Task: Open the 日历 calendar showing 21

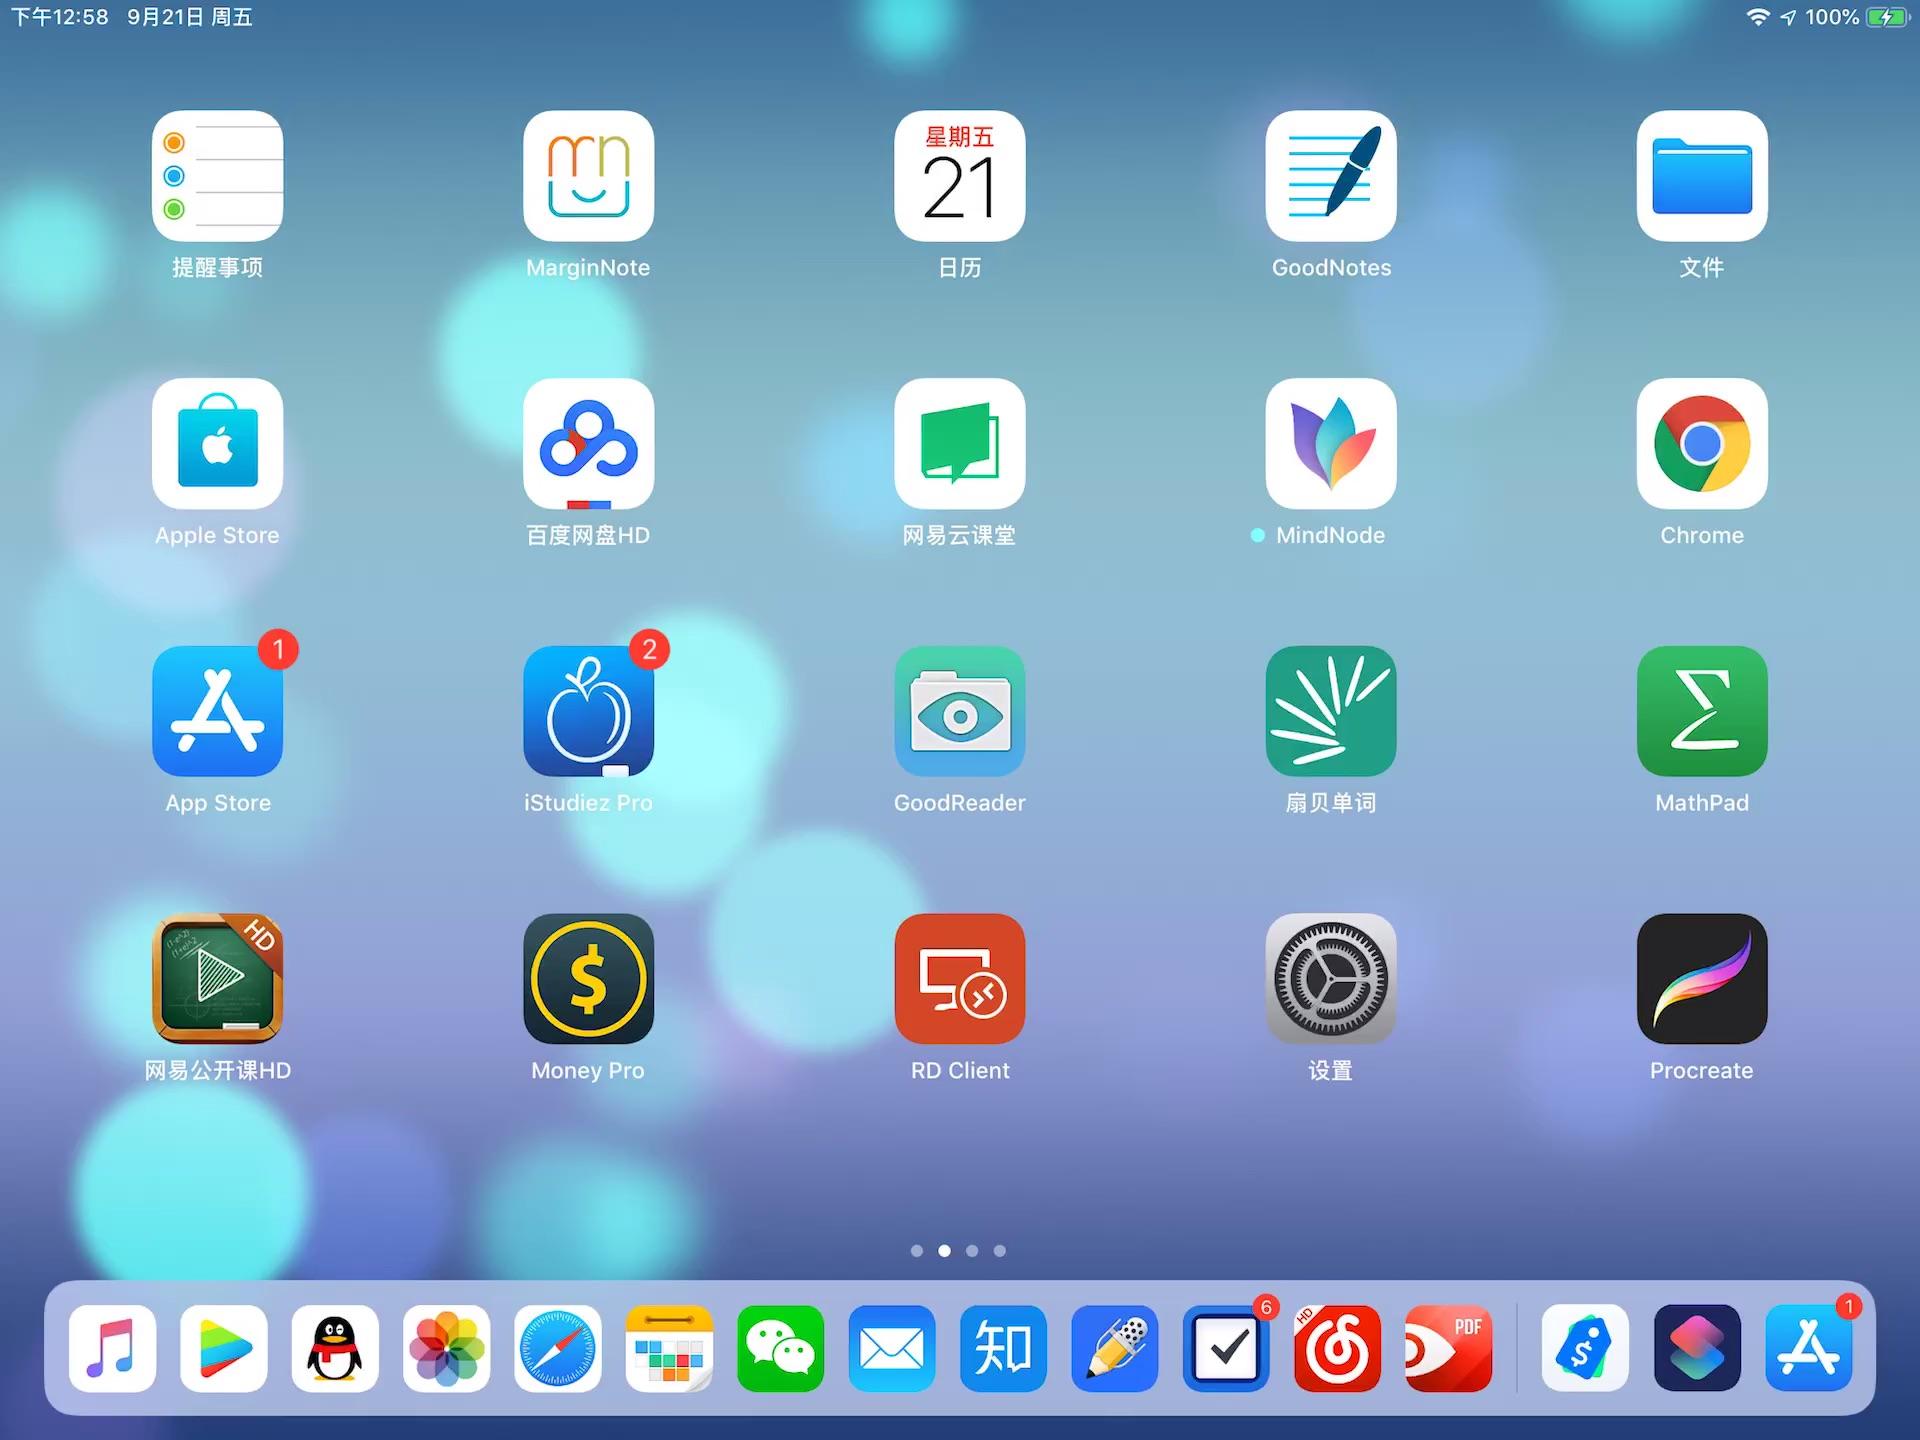Action: (x=960, y=177)
